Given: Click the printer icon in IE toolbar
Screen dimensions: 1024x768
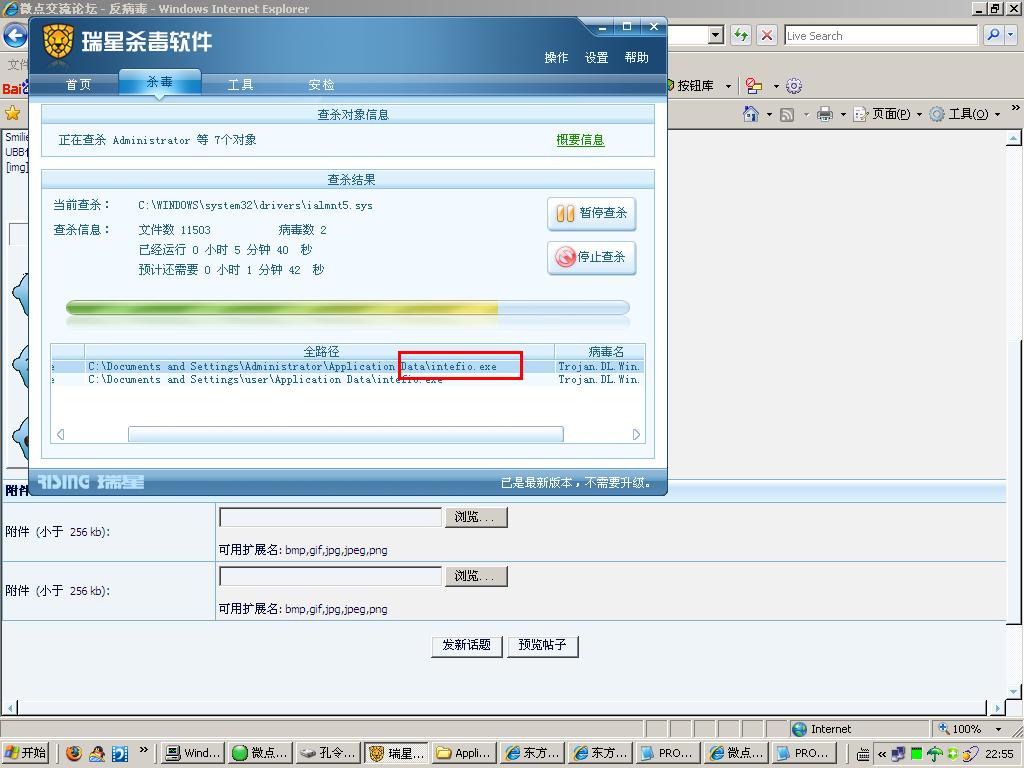Looking at the screenshot, I should 825,114.
